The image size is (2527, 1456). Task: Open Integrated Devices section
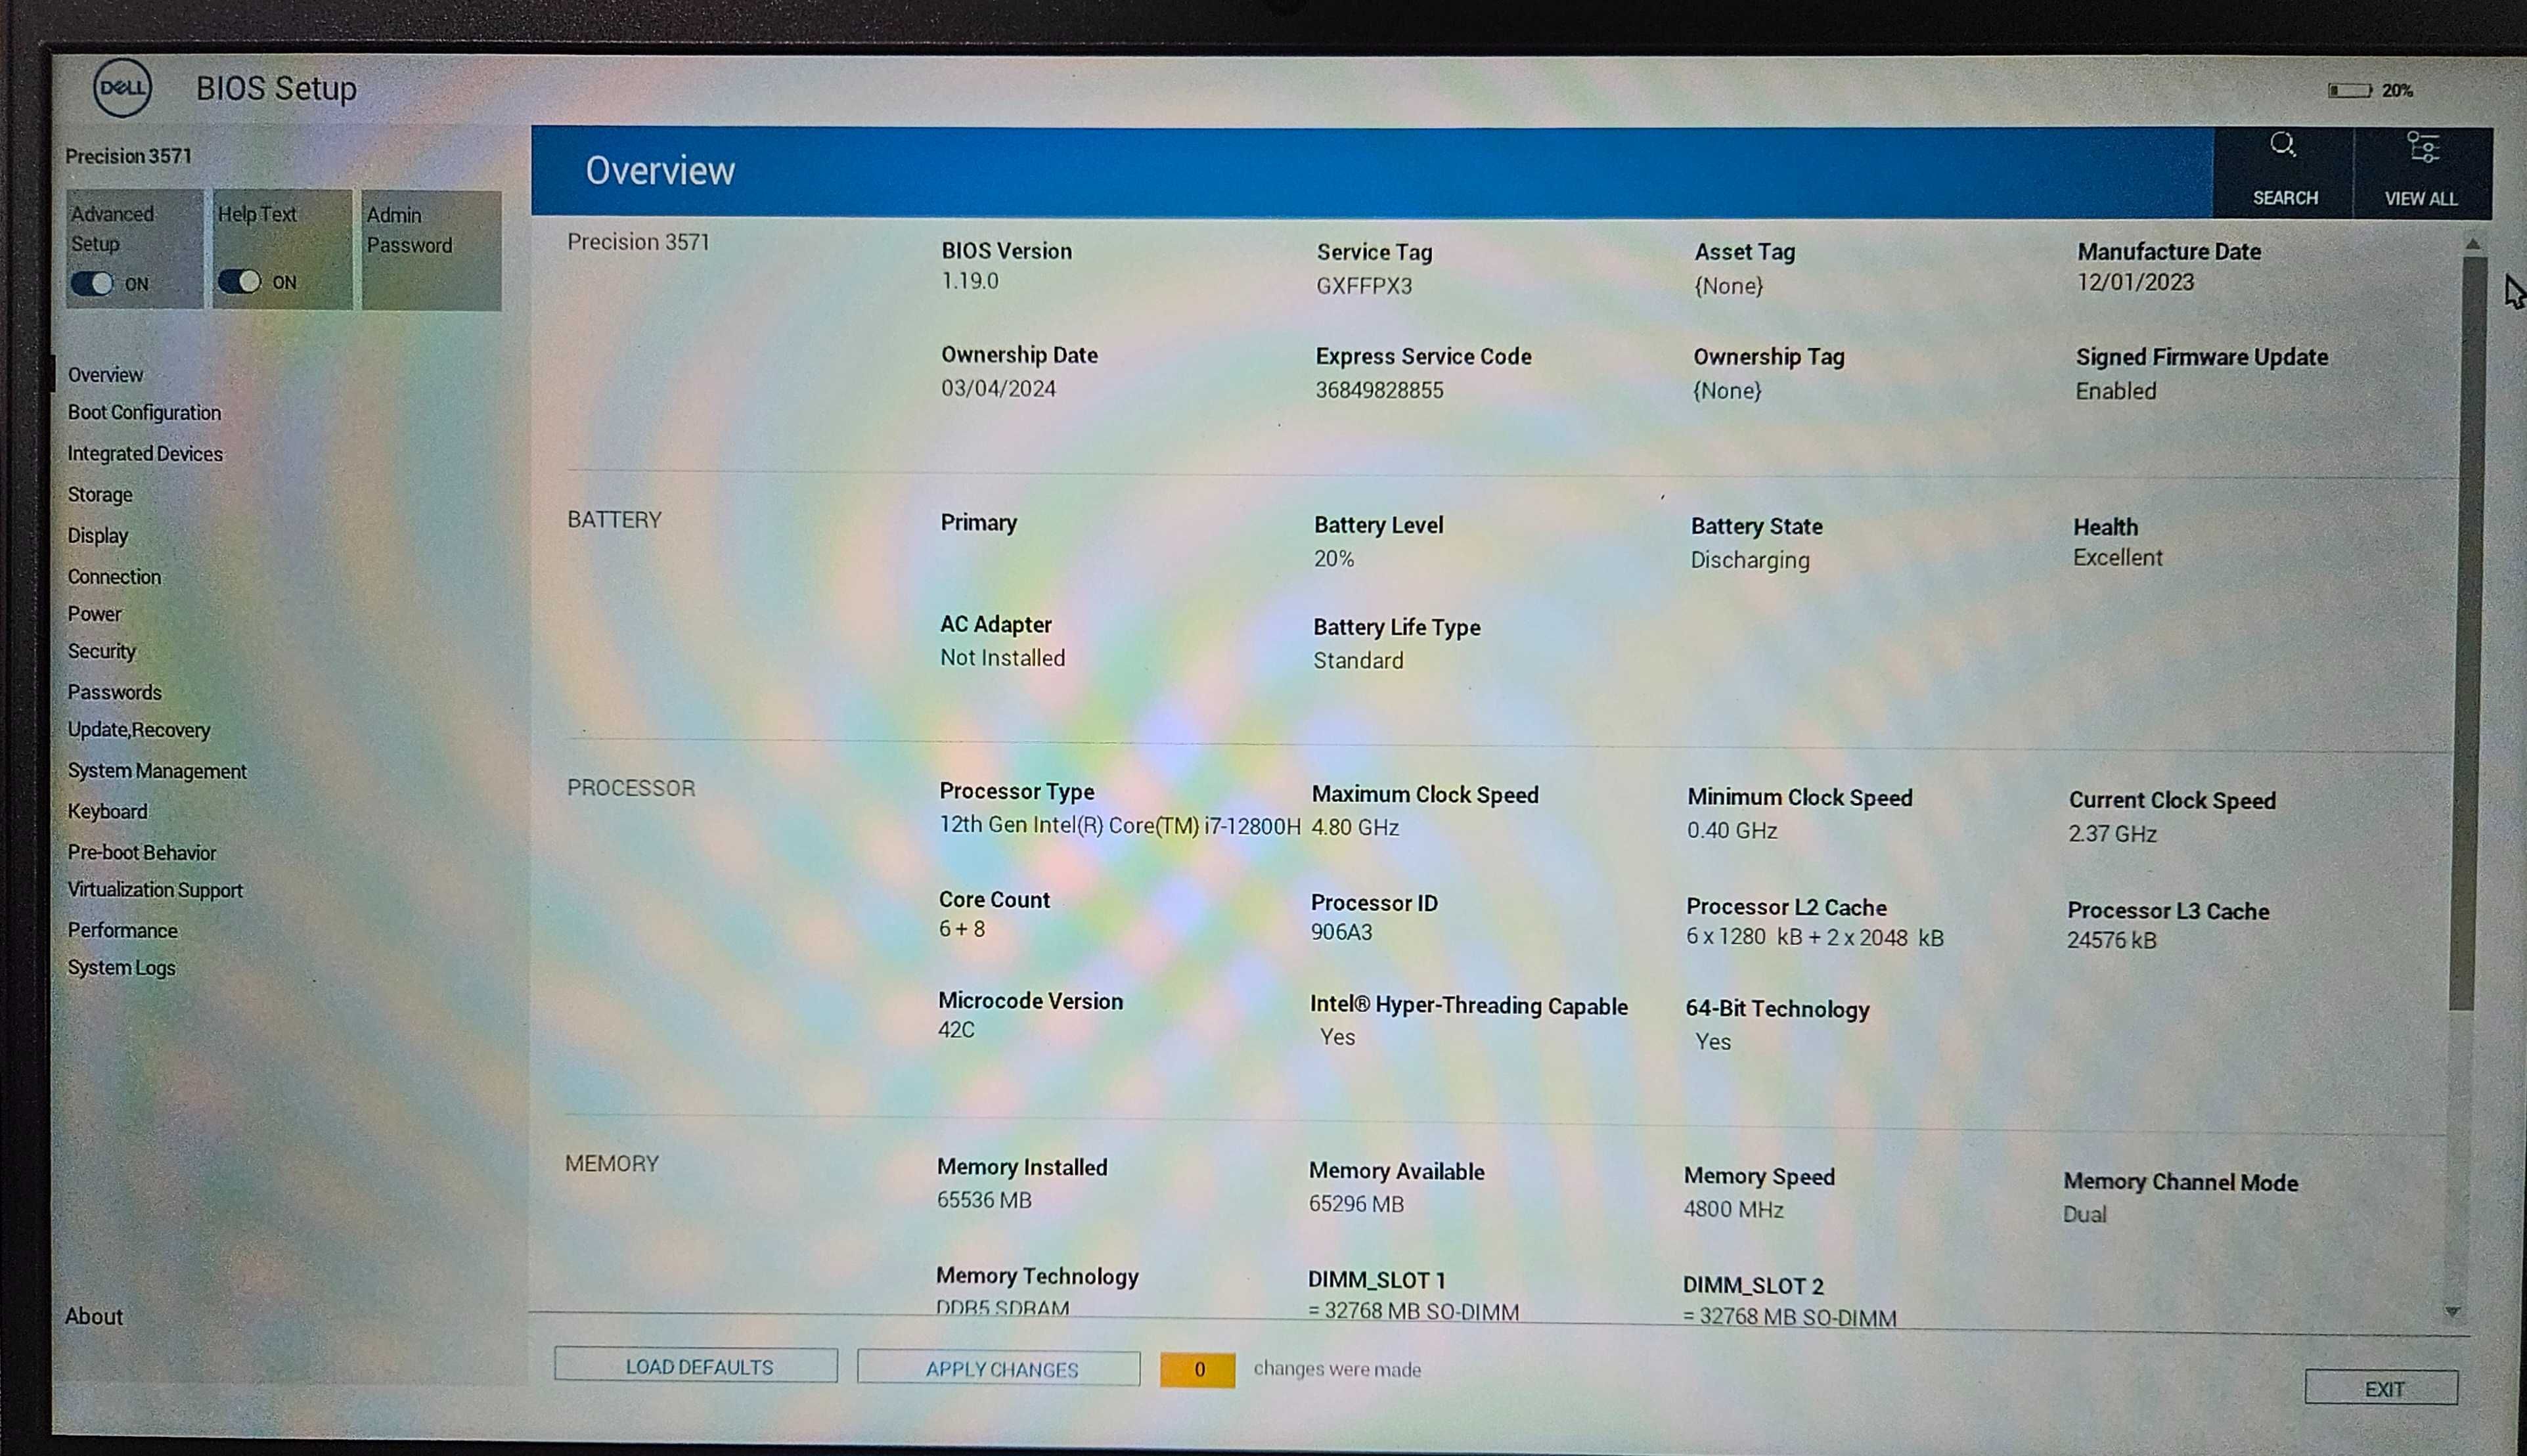tap(145, 454)
